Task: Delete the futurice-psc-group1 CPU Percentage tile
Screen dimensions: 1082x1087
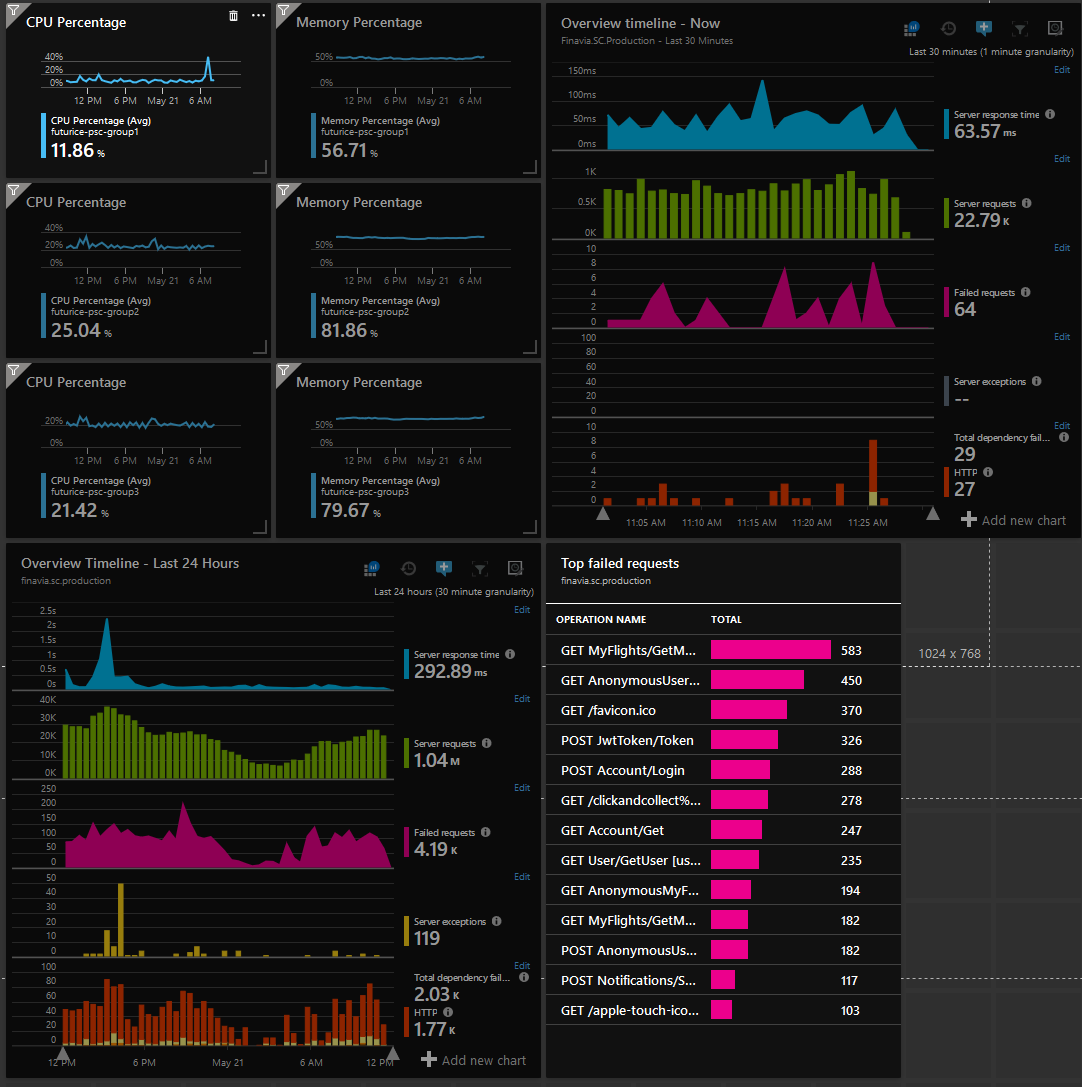Action: tap(234, 16)
